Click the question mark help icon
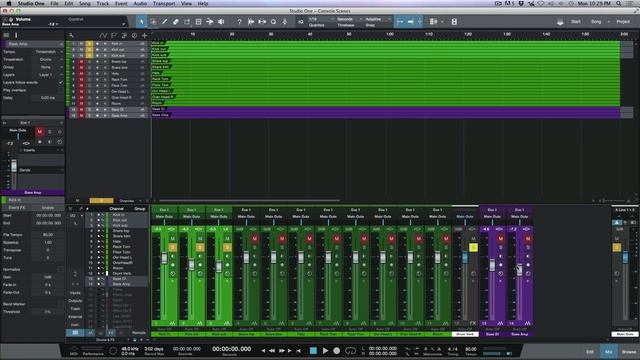The height and width of the screenshot is (360, 640). [239, 22]
